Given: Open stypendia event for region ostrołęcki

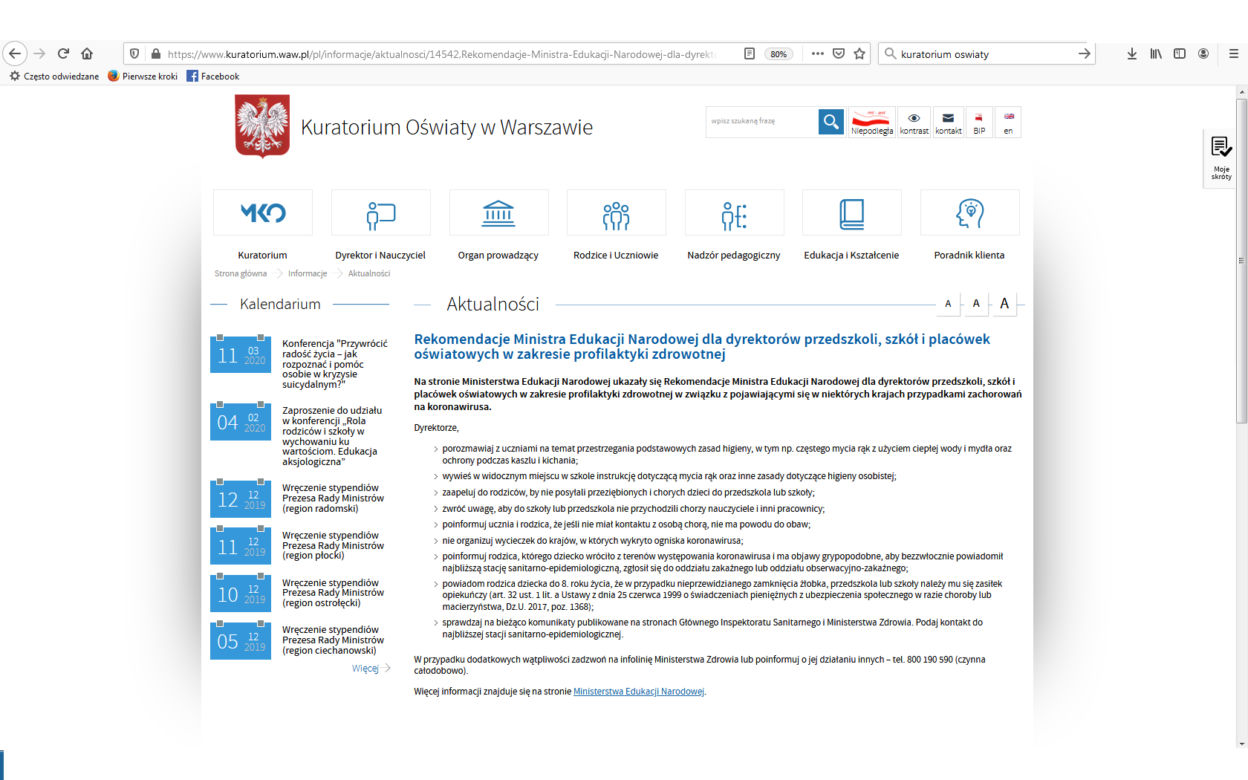Looking at the screenshot, I should (x=333, y=593).
